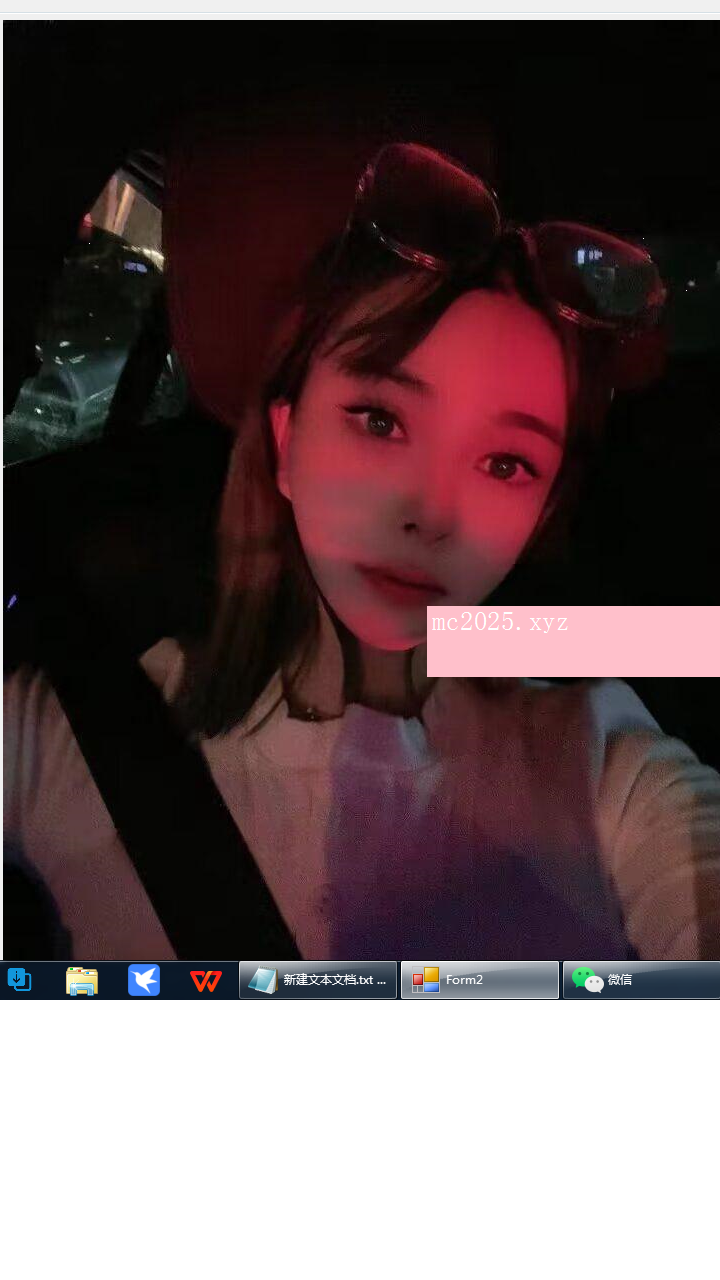Click the green WeChat chat bubble icon
The height and width of the screenshot is (1280, 720).
tap(587, 981)
